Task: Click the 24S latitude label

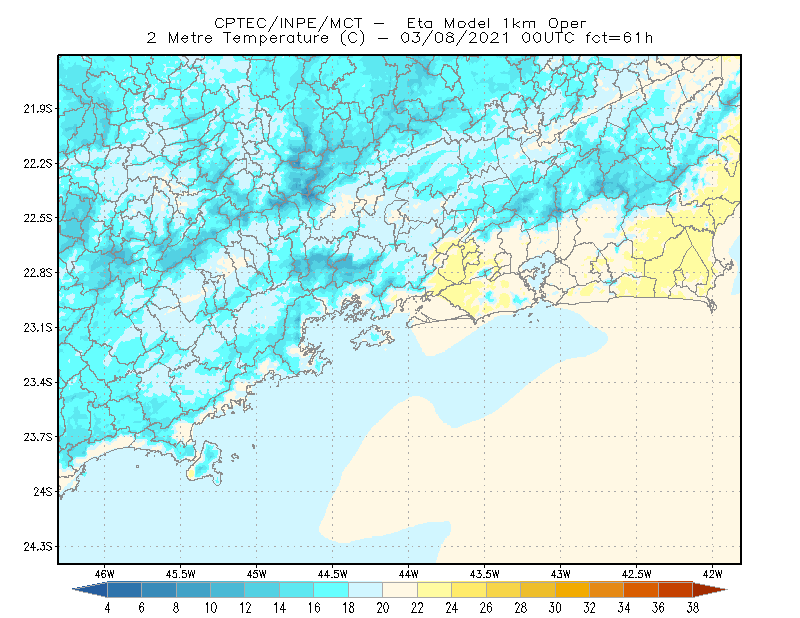Action: click(43, 491)
